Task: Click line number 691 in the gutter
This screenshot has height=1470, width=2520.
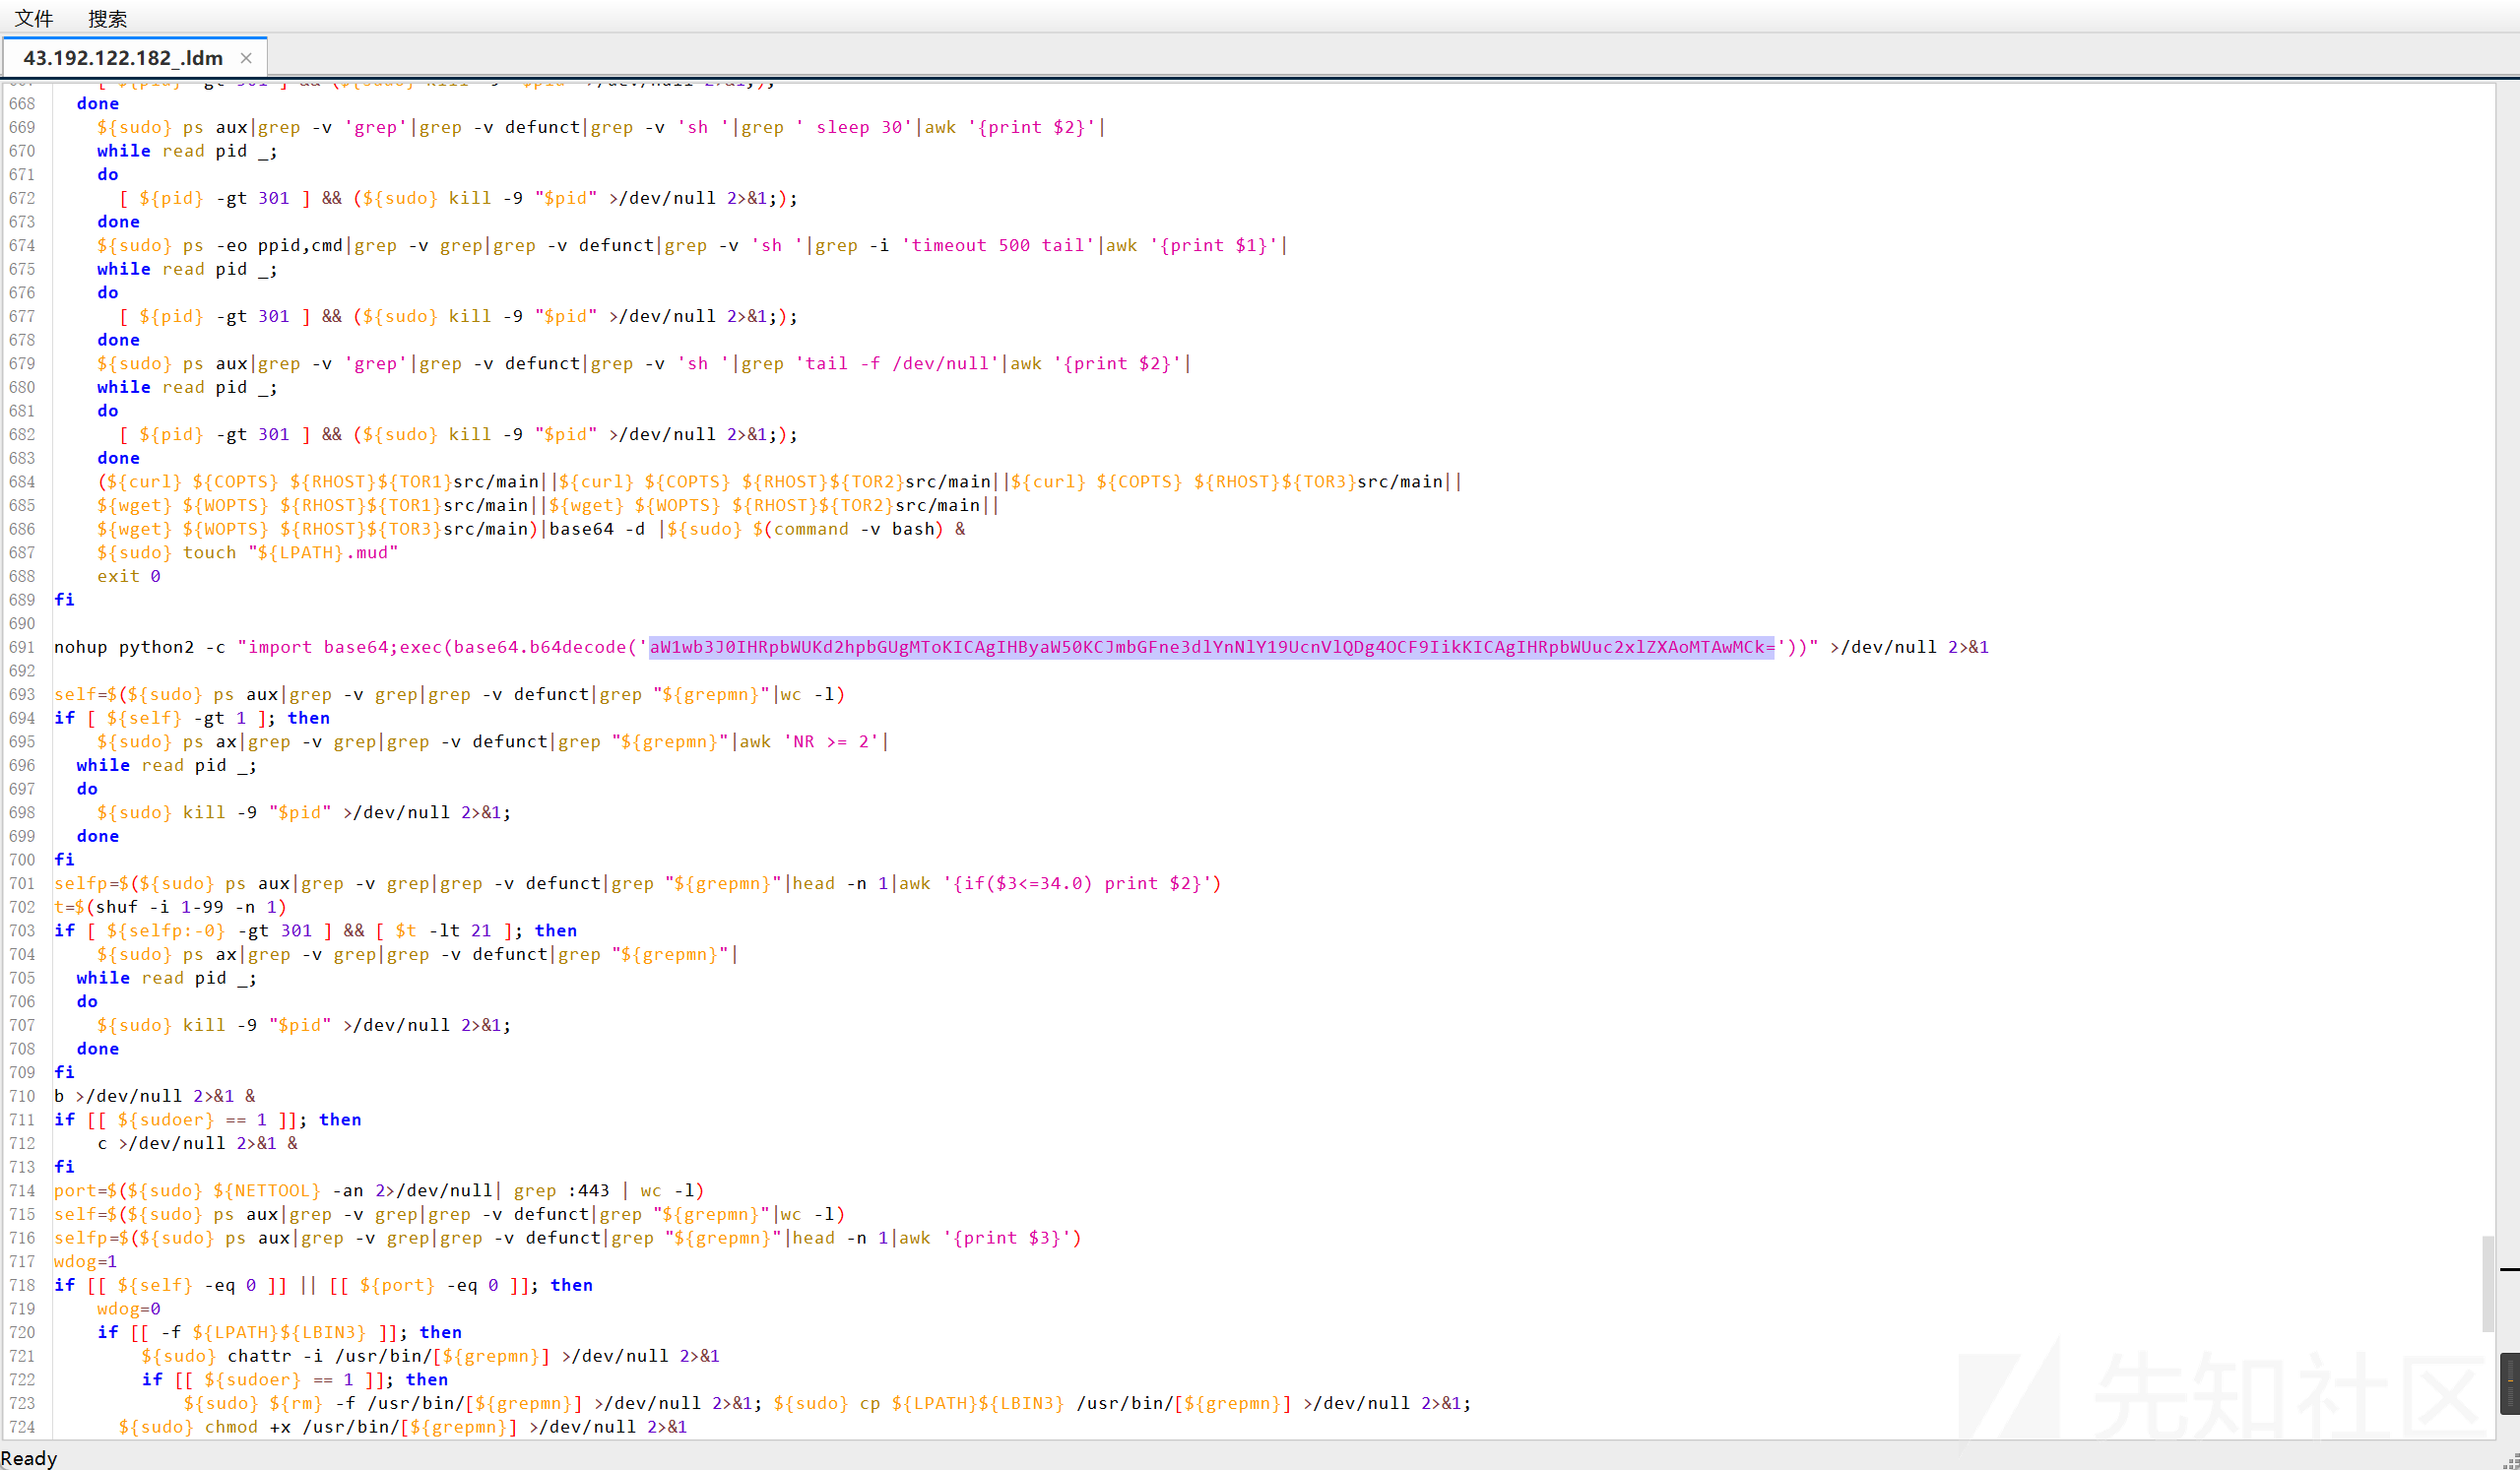Action: (22, 647)
